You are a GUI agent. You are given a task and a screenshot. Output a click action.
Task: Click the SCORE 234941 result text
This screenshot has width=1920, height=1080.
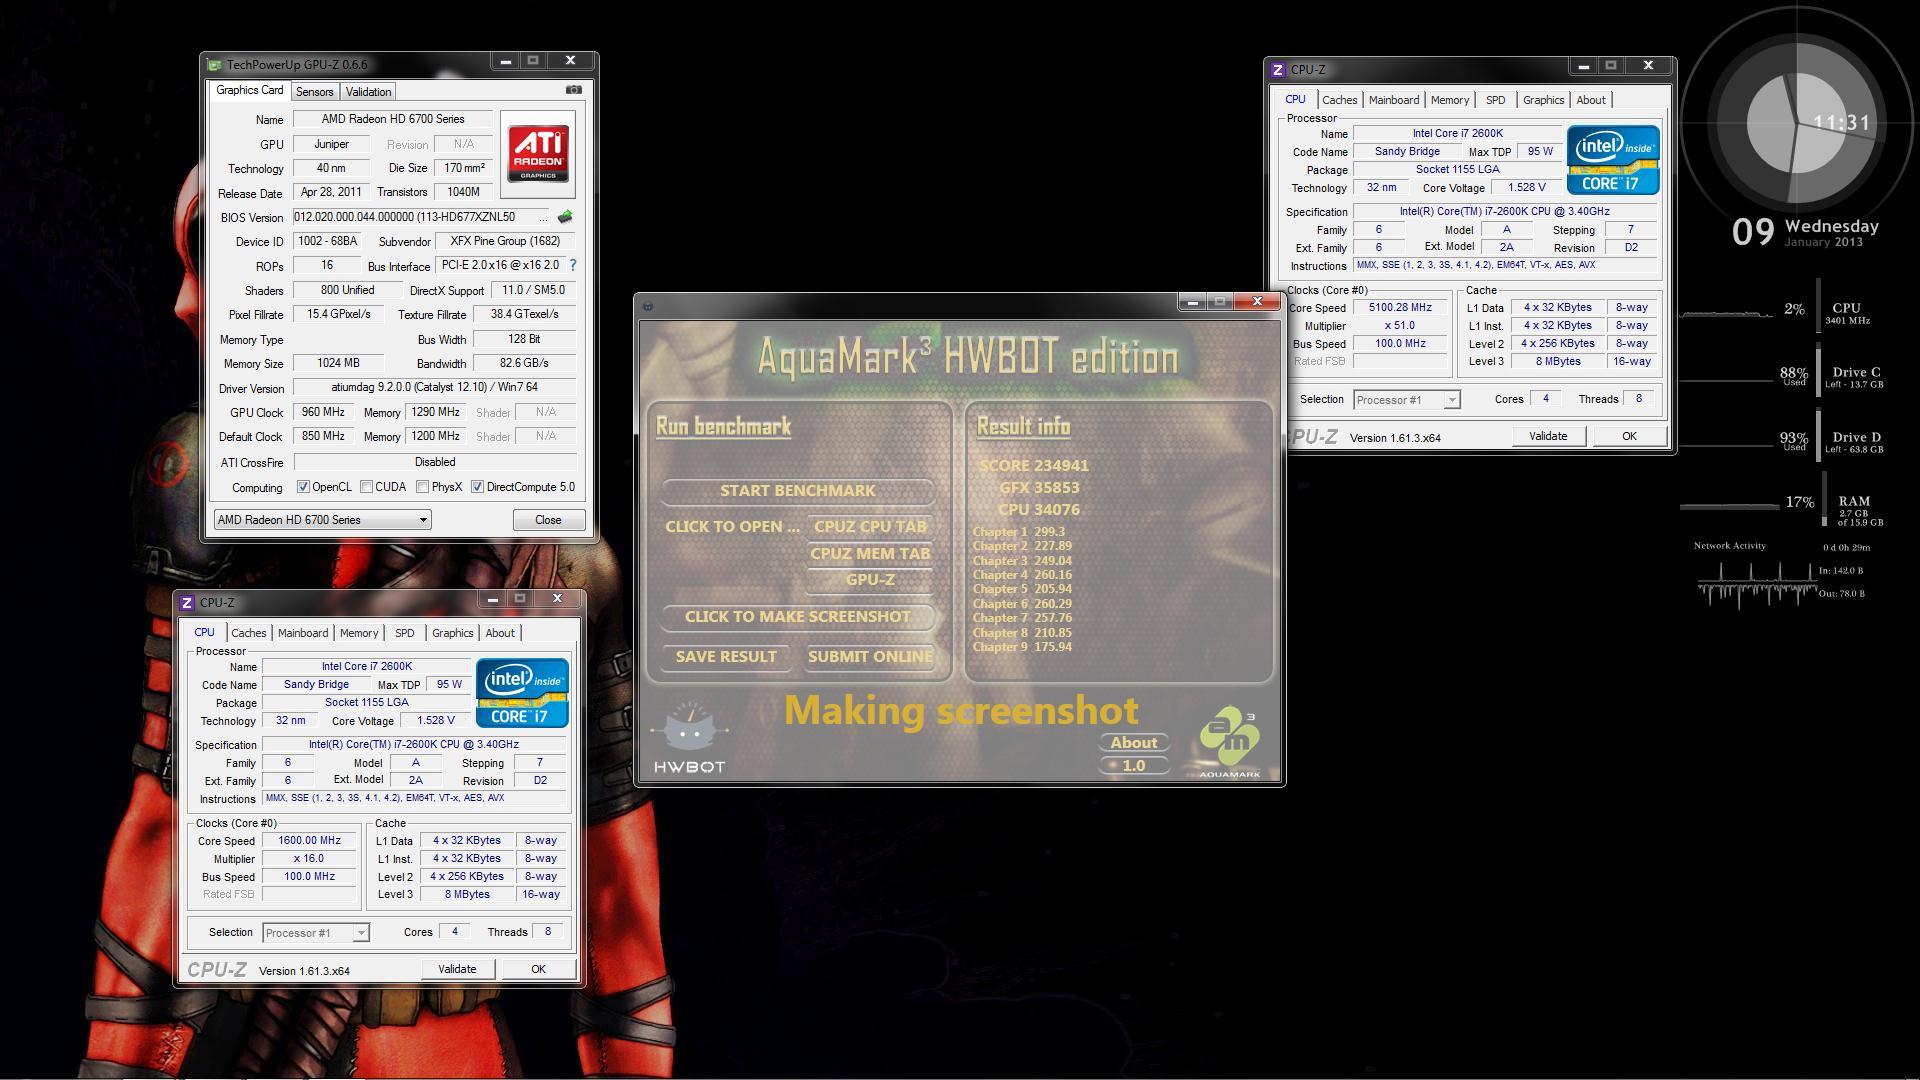pos(1034,466)
